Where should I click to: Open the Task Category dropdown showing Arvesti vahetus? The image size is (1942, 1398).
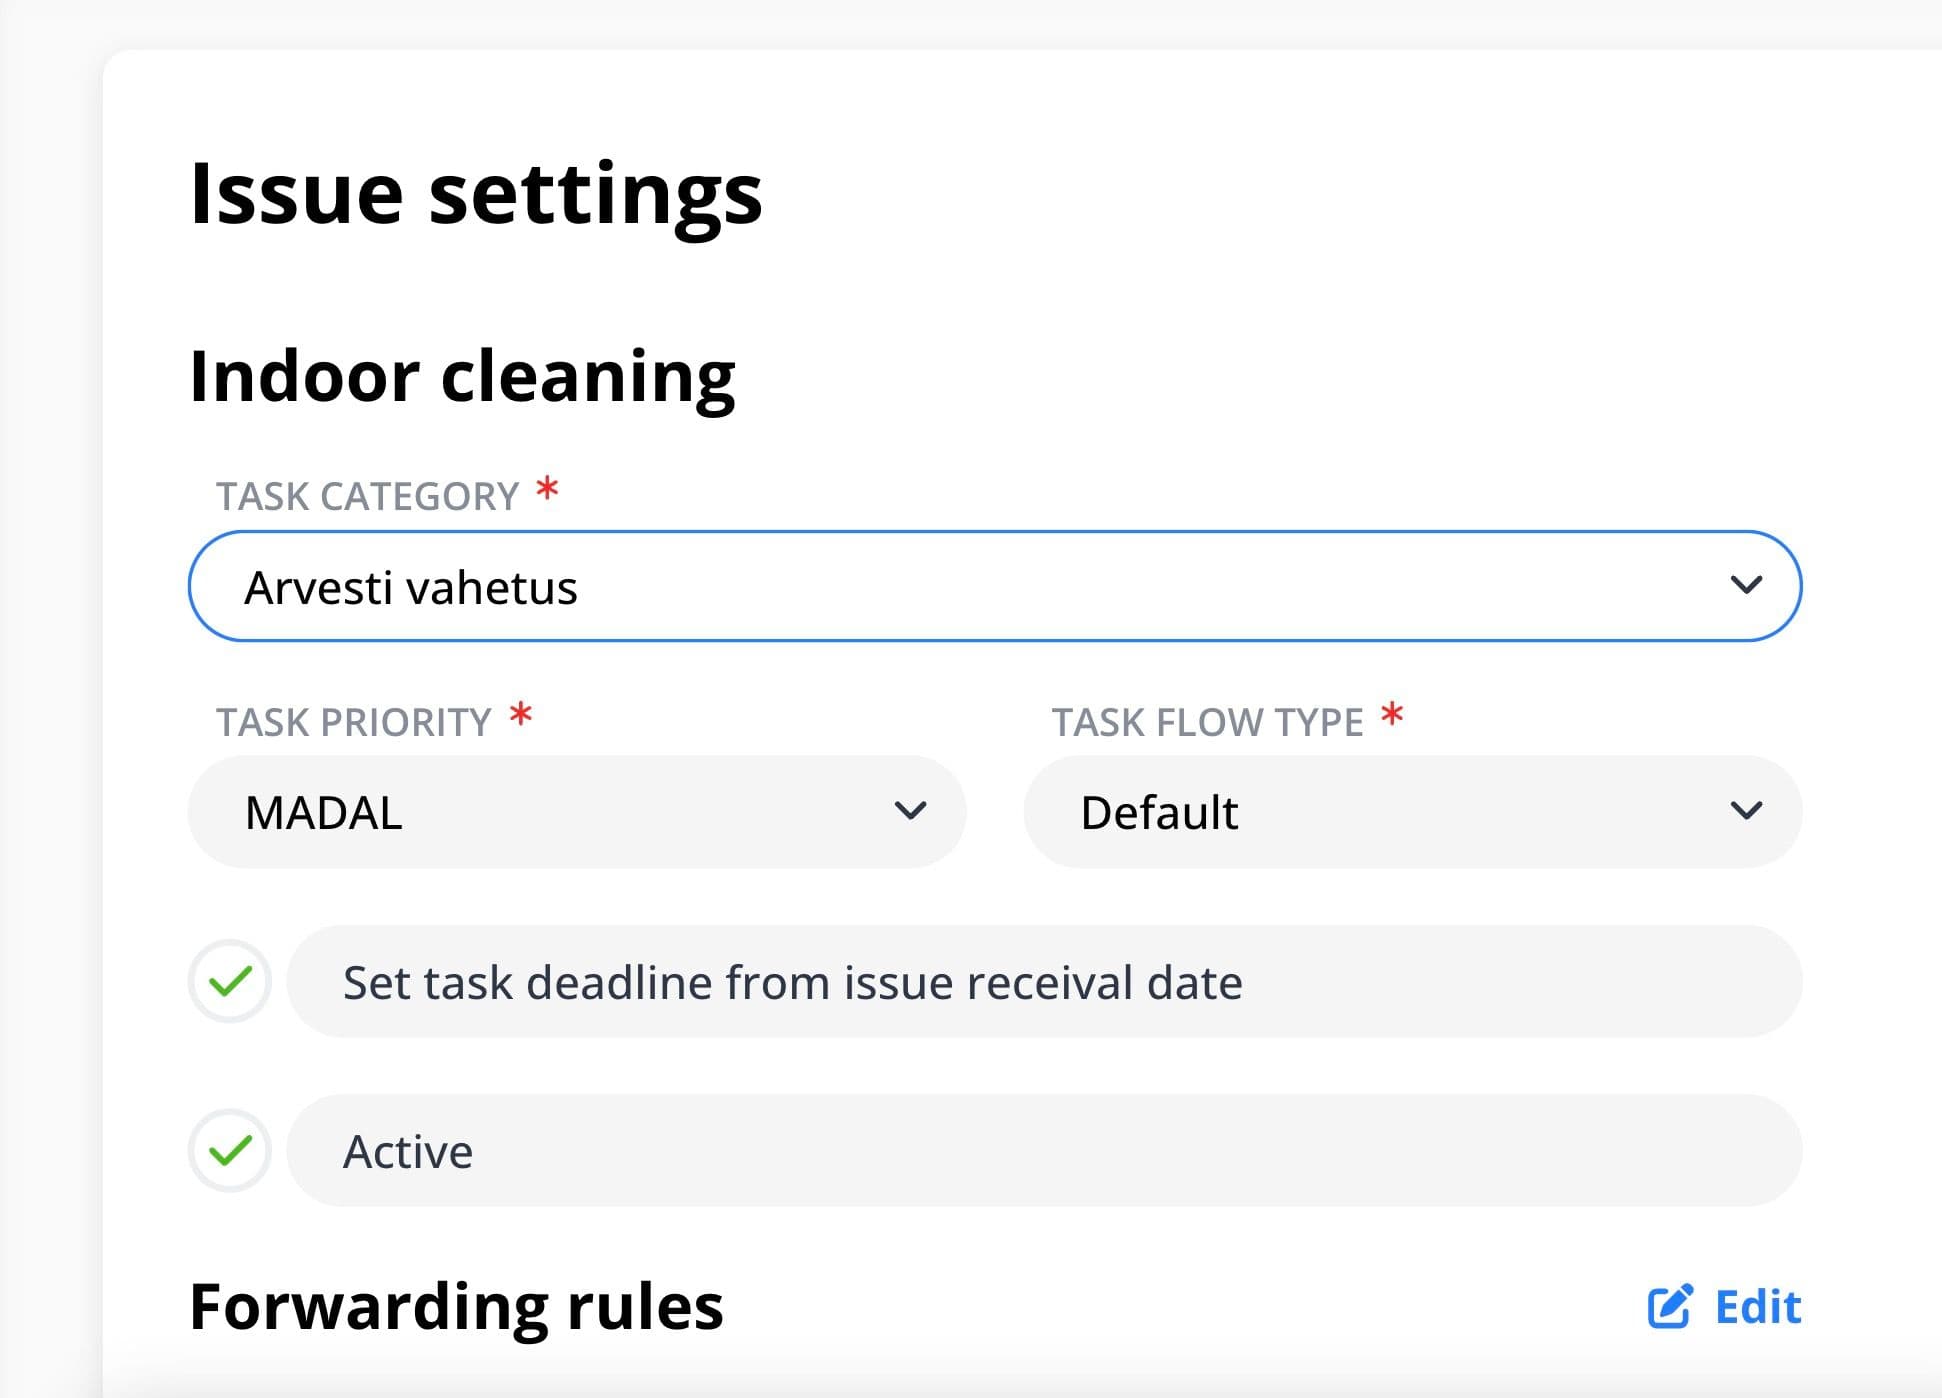click(x=995, y=586)
